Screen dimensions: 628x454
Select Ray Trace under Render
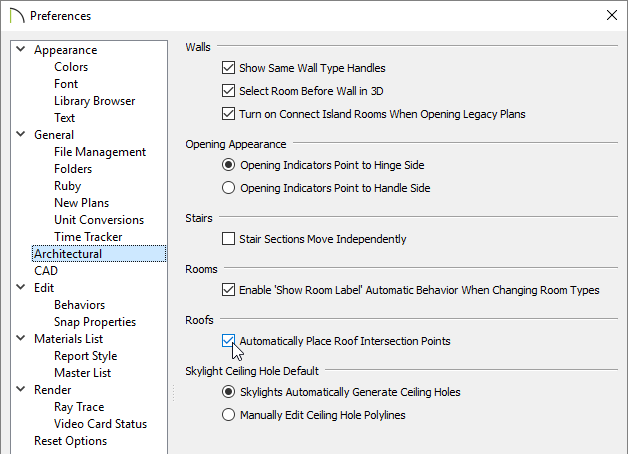pos(79,407)
